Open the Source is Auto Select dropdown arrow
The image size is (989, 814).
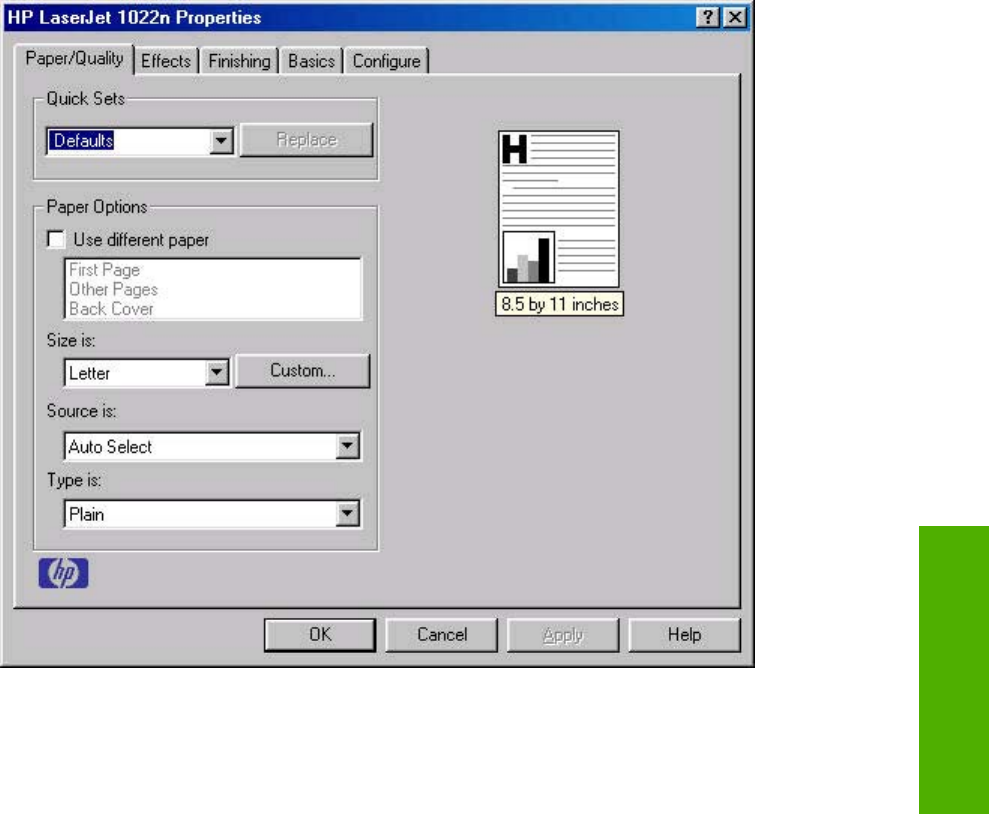click(347, 446)
